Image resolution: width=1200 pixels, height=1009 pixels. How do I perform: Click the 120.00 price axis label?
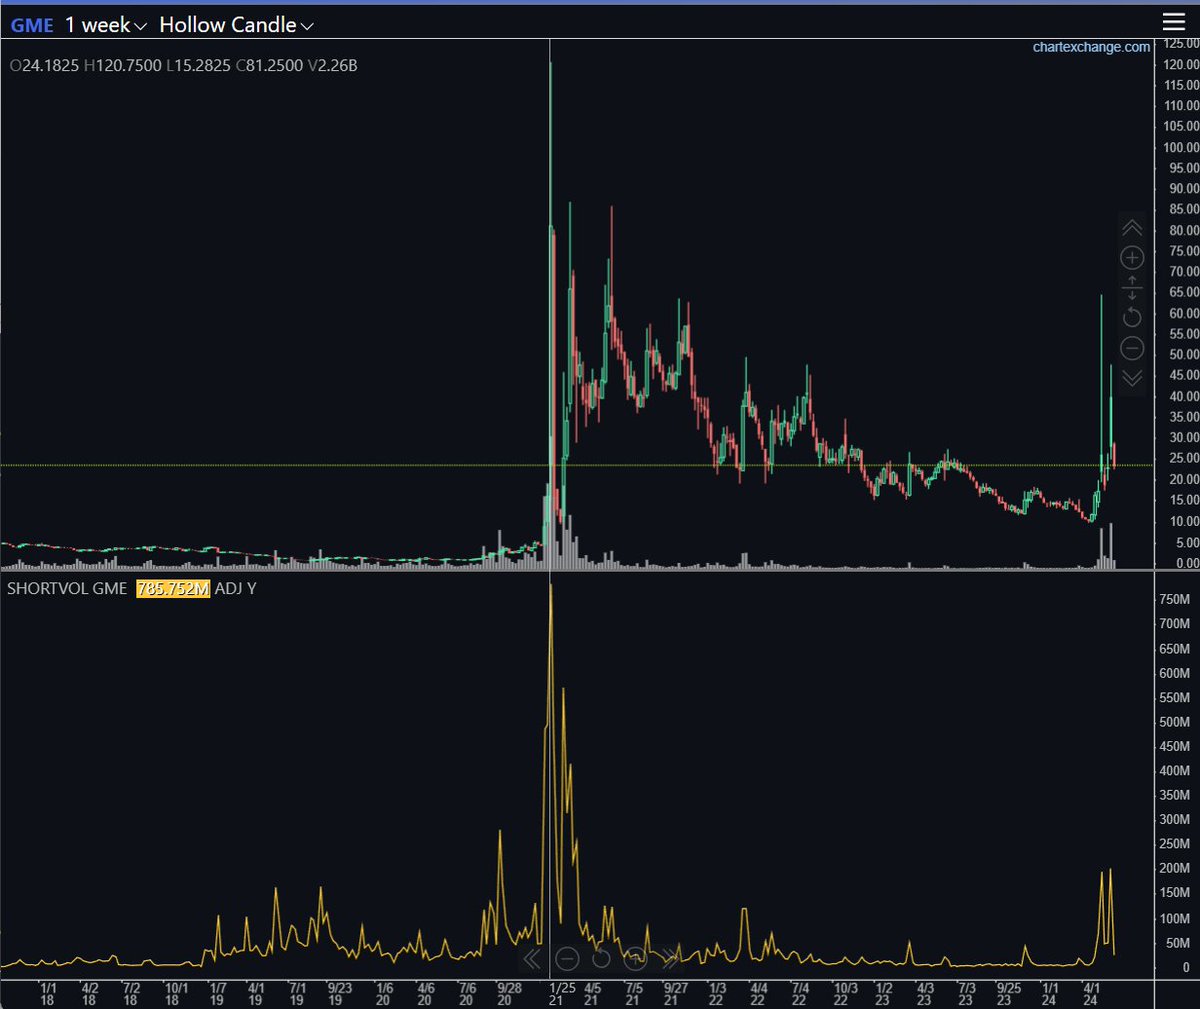pyautogui.click(x=1181, y=64)
